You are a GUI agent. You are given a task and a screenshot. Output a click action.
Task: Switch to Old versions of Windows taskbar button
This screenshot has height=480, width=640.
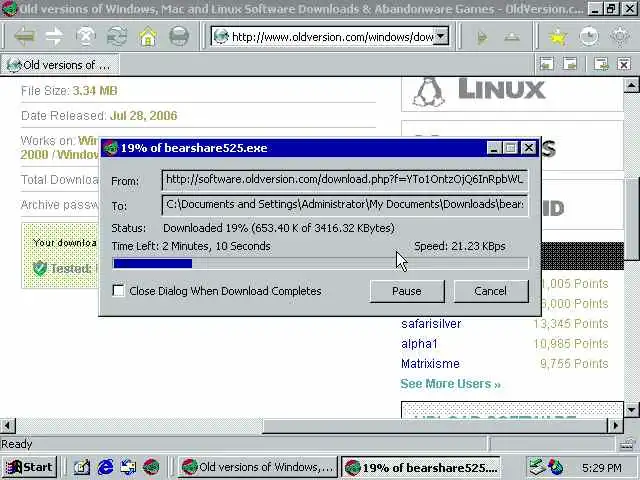[257, 467]
